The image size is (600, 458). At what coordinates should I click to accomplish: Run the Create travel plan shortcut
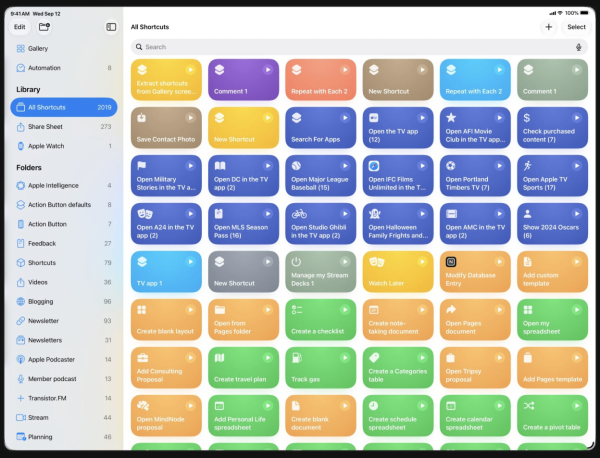point(268,358)
